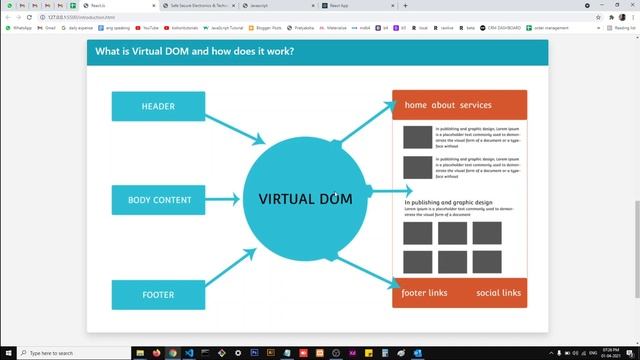Reload the page with the refresh icon
This screenshot has height=360, width=640.
29,17
